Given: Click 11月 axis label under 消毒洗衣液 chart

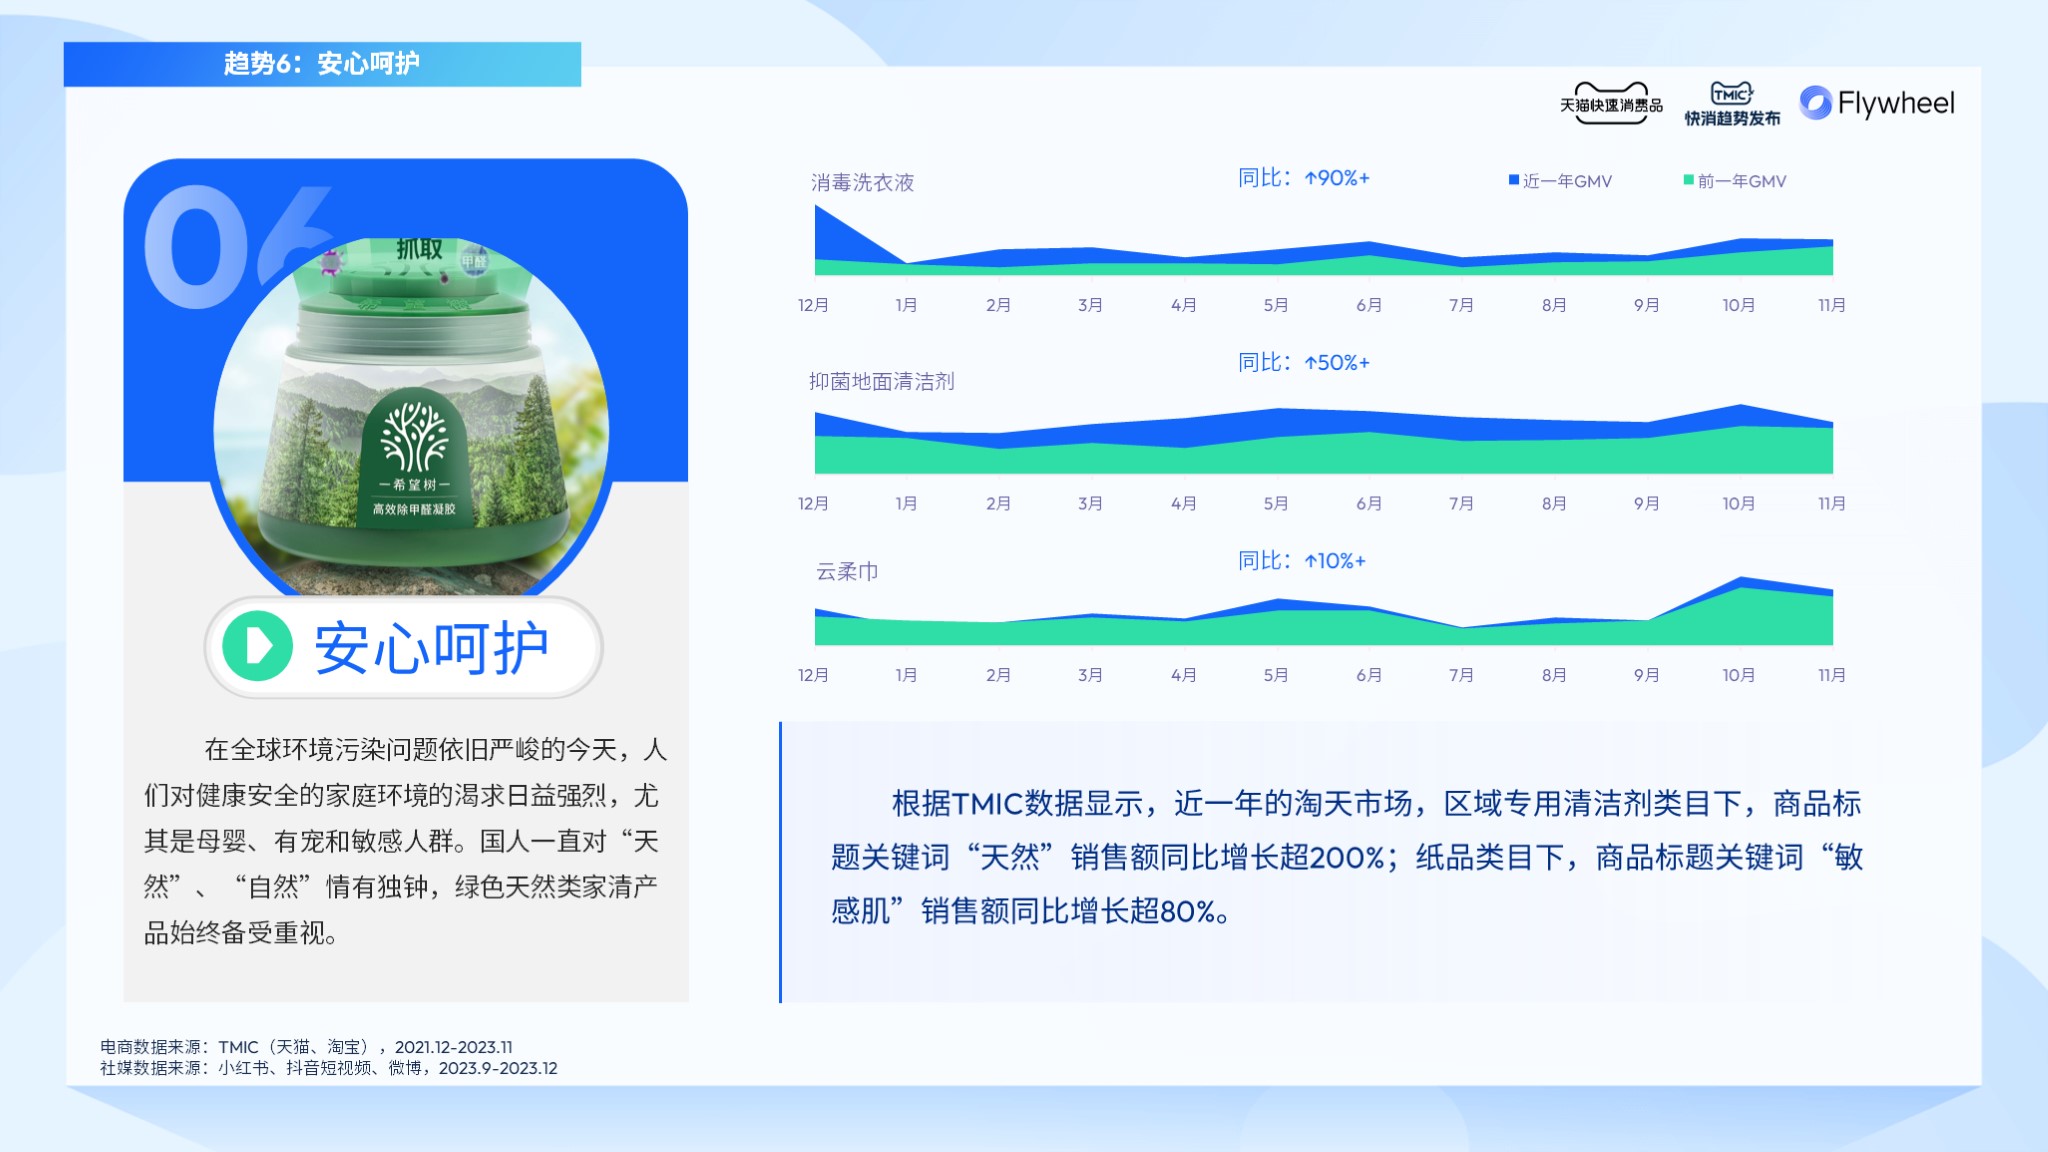Looking at the screenshot, I should click(x=1832, y=305).
